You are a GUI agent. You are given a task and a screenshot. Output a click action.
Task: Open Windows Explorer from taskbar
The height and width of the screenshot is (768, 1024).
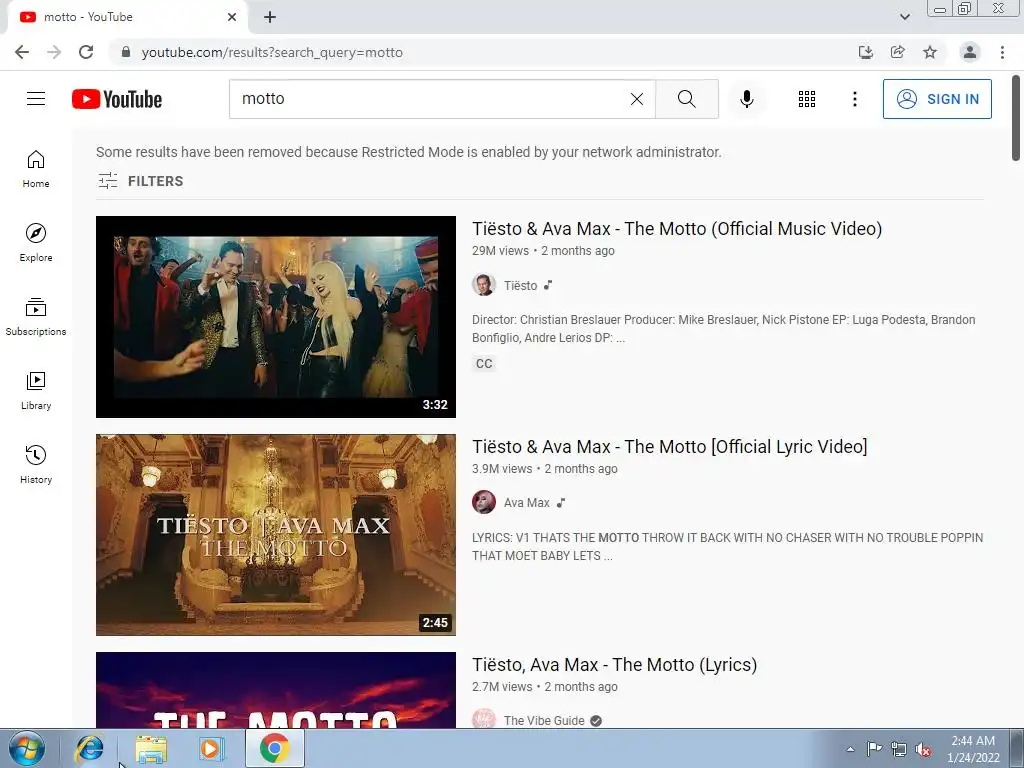coord(151,748)
